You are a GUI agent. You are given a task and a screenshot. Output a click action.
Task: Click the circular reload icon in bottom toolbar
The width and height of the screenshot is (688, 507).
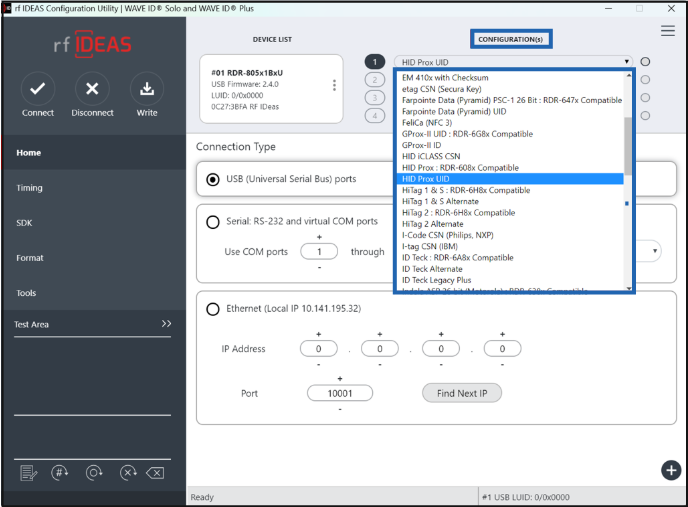[x=94, y=473]
